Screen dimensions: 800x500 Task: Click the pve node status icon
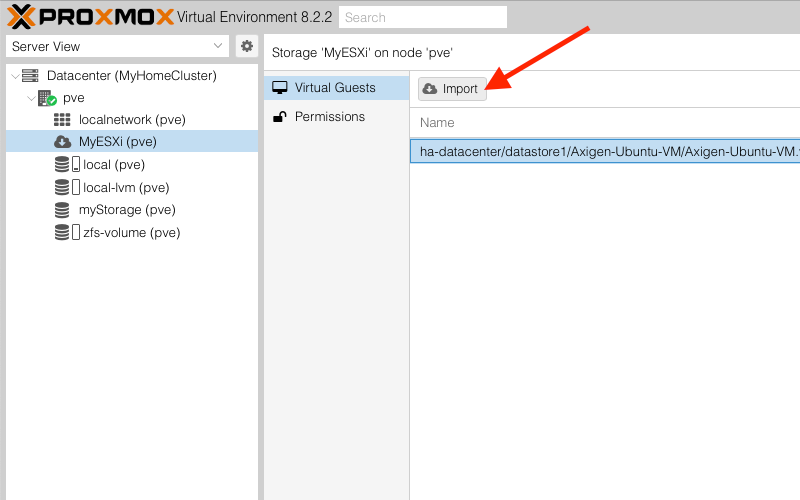coord(47,98)
